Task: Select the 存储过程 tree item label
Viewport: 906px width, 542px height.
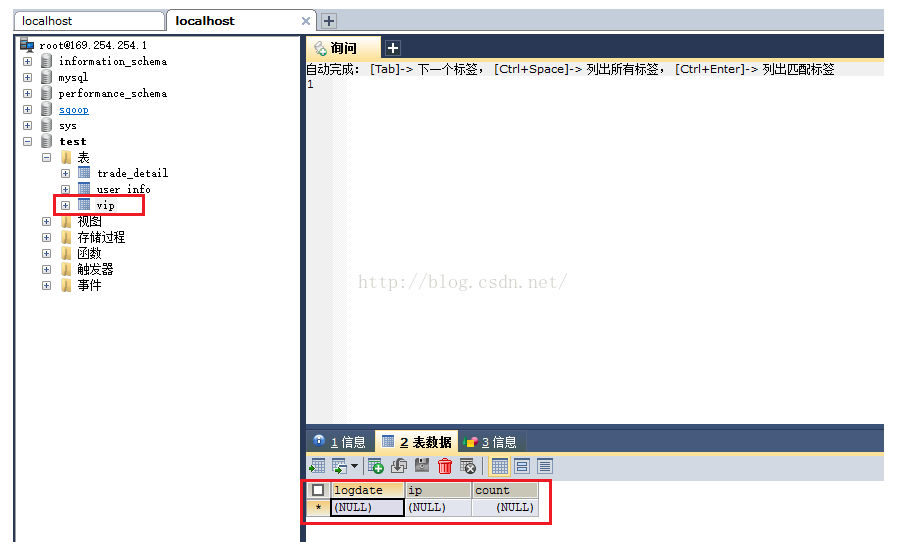Action: (101, 237)
